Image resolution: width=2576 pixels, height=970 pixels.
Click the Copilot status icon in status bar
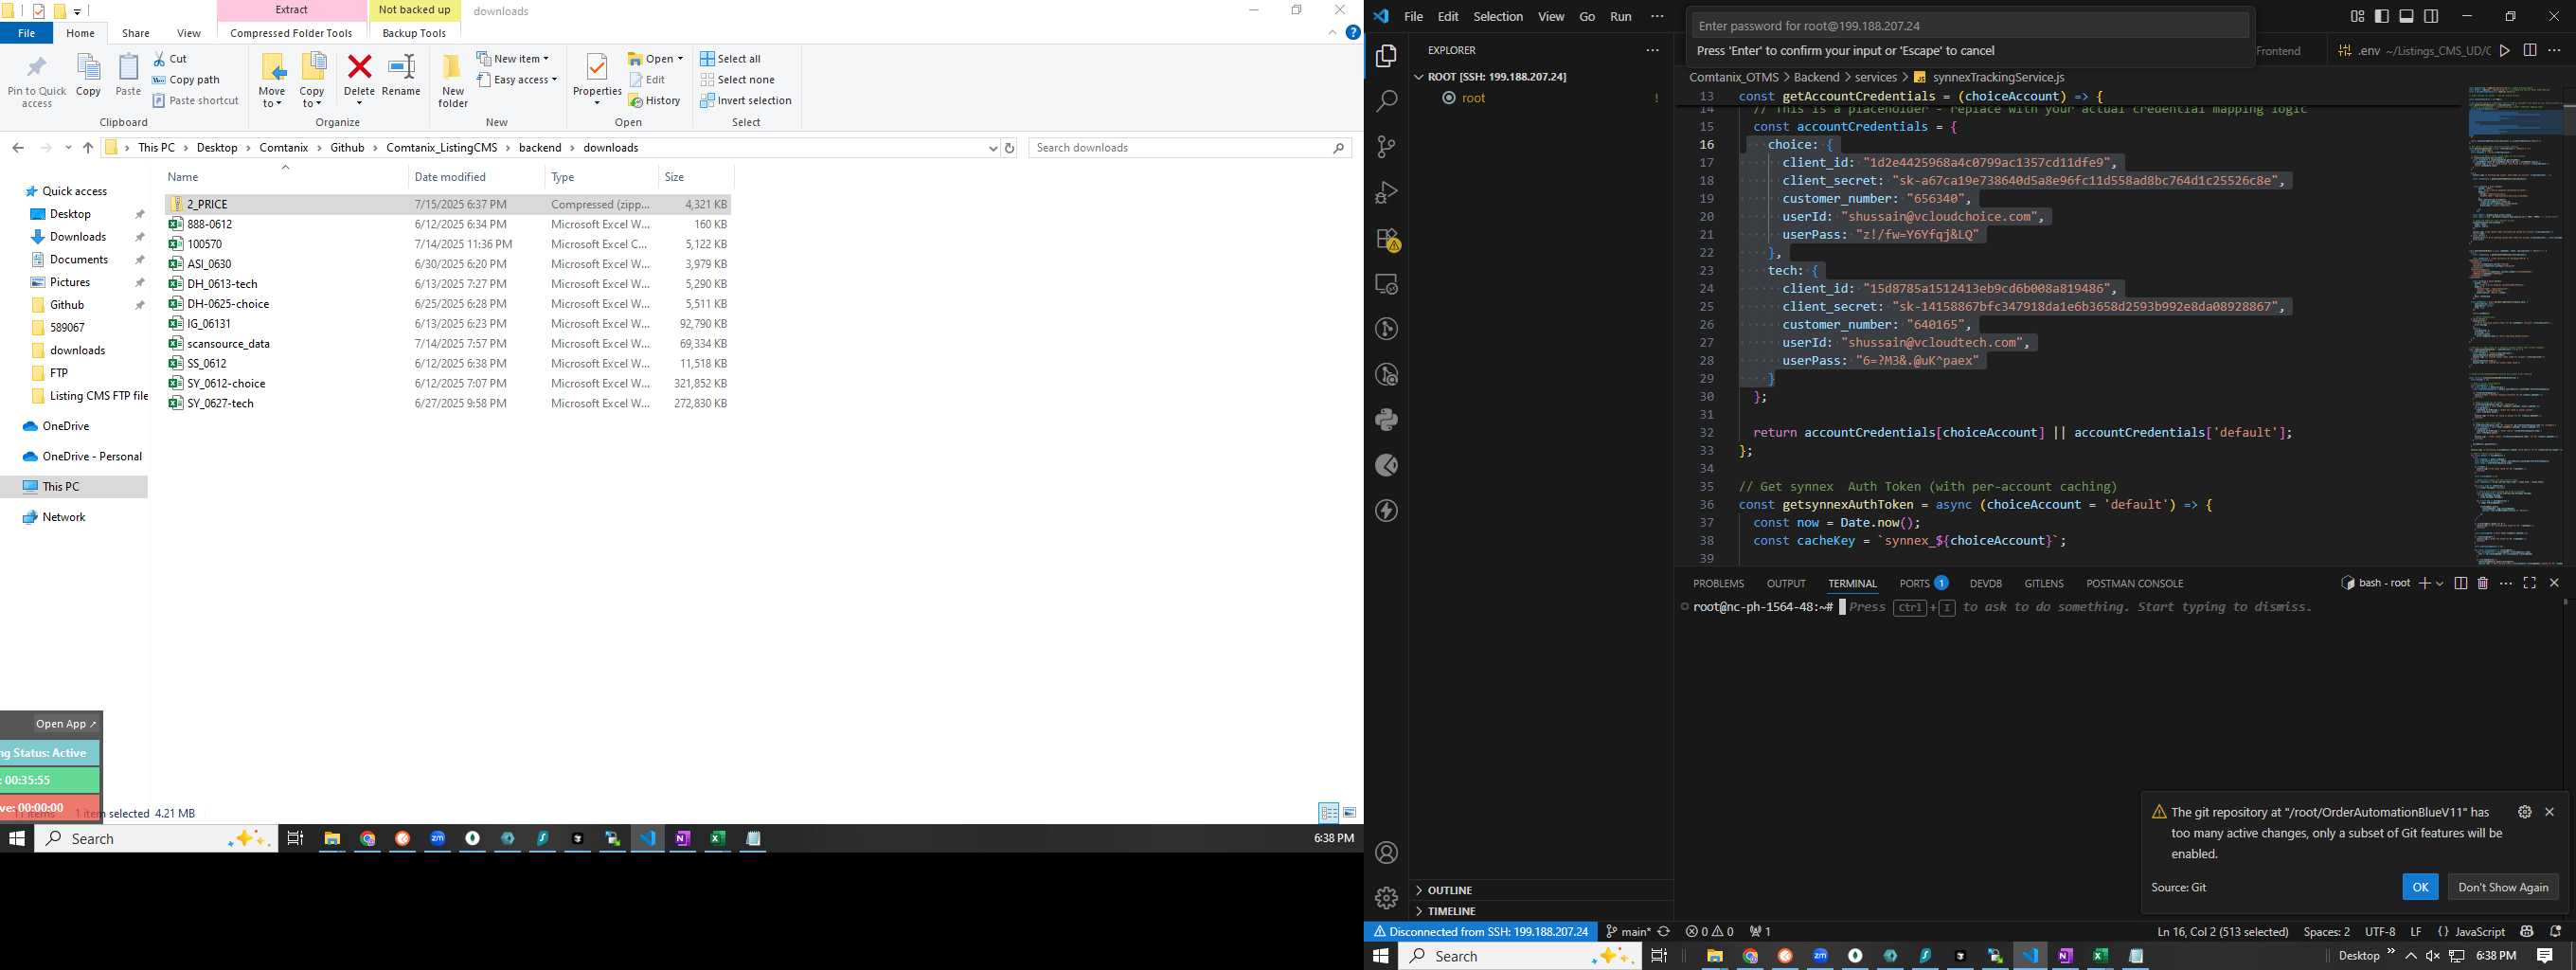click(2527, 931)
